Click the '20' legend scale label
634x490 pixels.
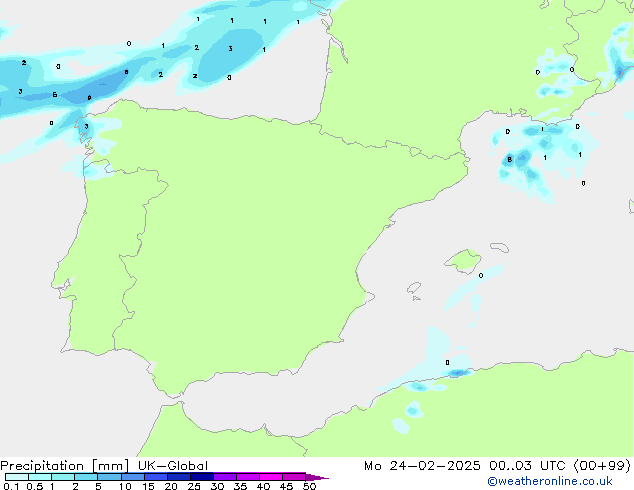pyautogui.click(x=171, y=486)
